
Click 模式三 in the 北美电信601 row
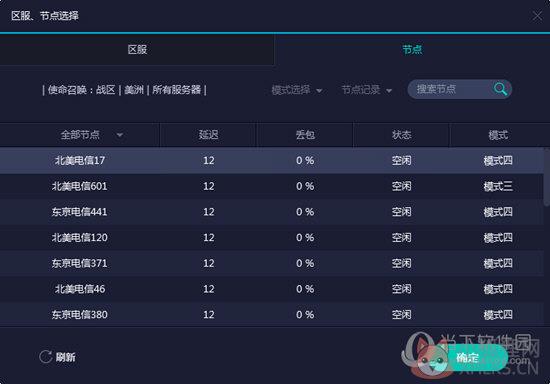498,186
